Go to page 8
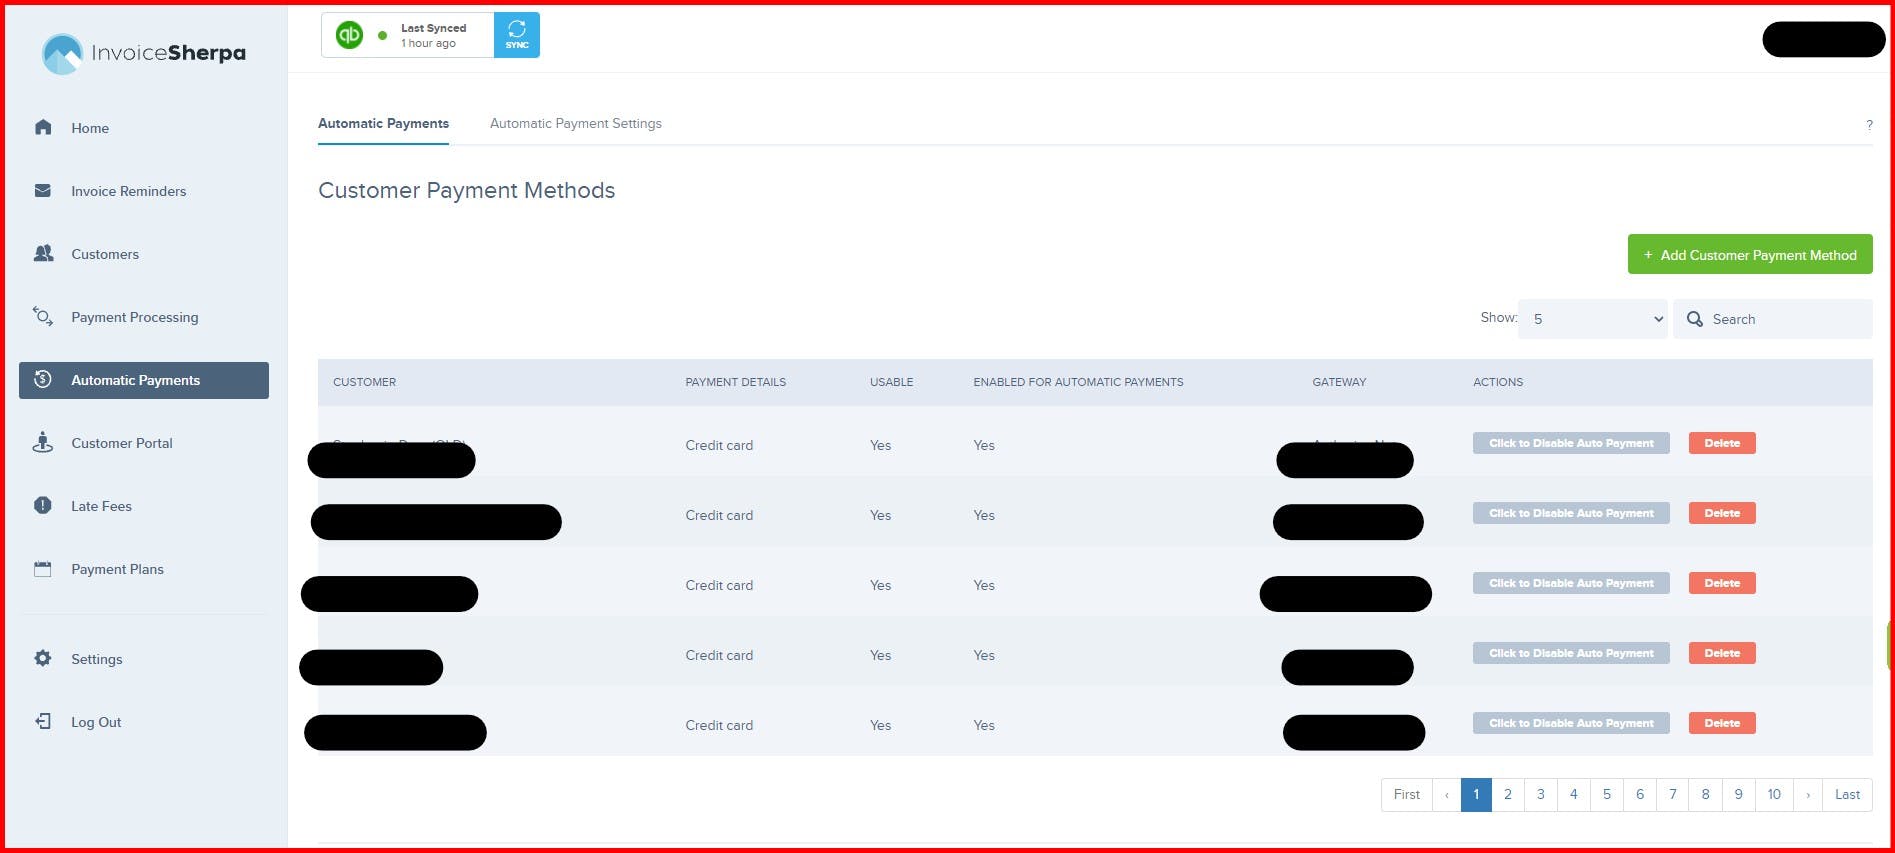 (1706, 795)
